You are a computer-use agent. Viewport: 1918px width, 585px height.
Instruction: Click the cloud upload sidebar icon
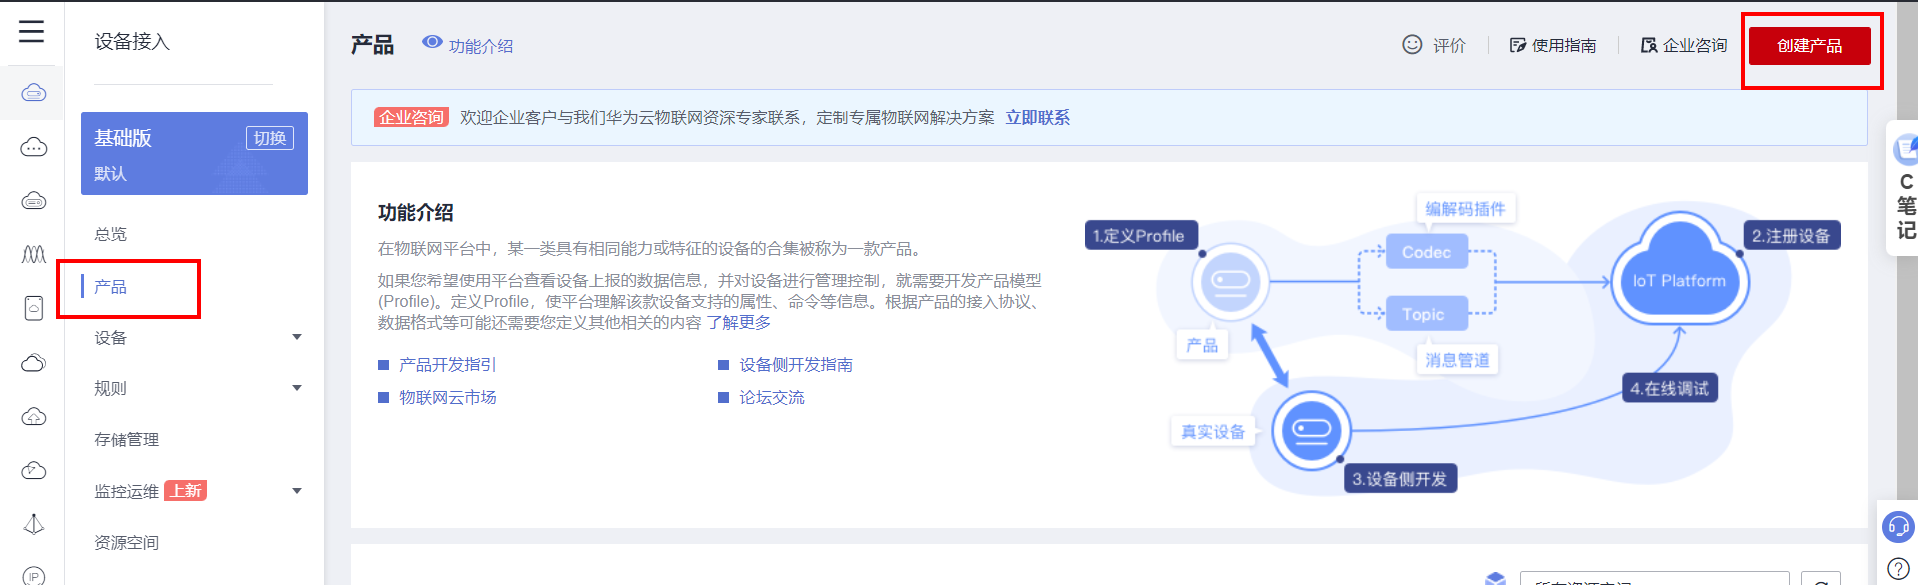(34, 416)
